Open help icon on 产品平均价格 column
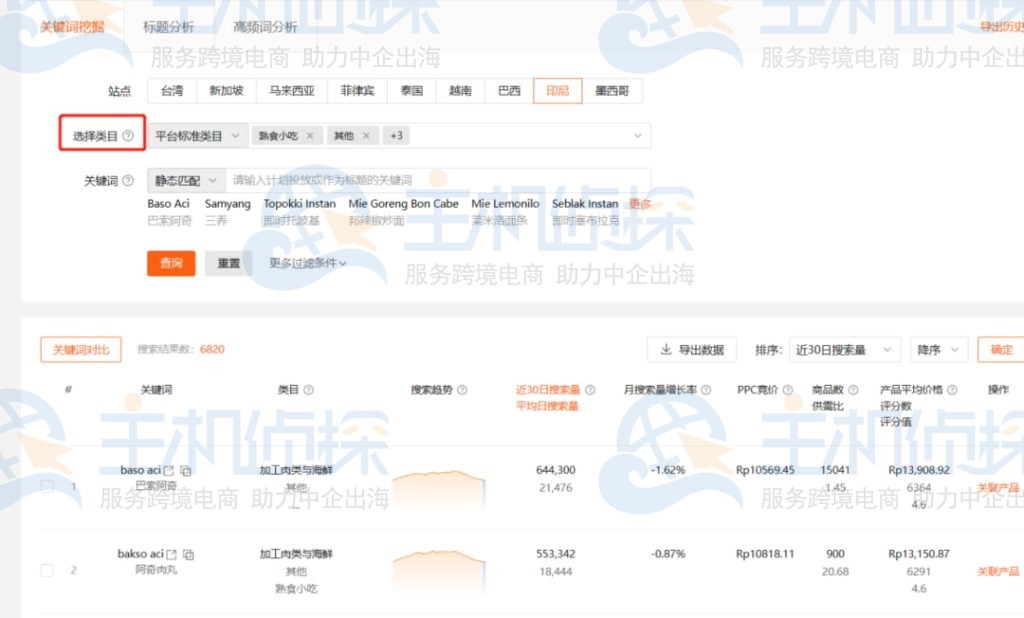The width and height of the screenshot is (1024, 618). tap(951, 388)
